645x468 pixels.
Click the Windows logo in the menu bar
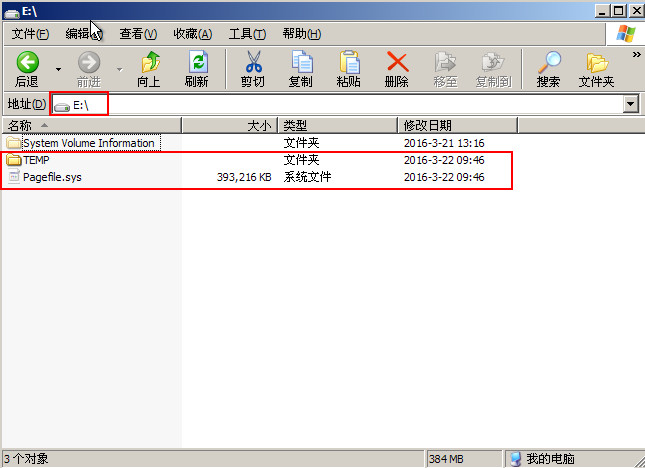click(626, 34)
